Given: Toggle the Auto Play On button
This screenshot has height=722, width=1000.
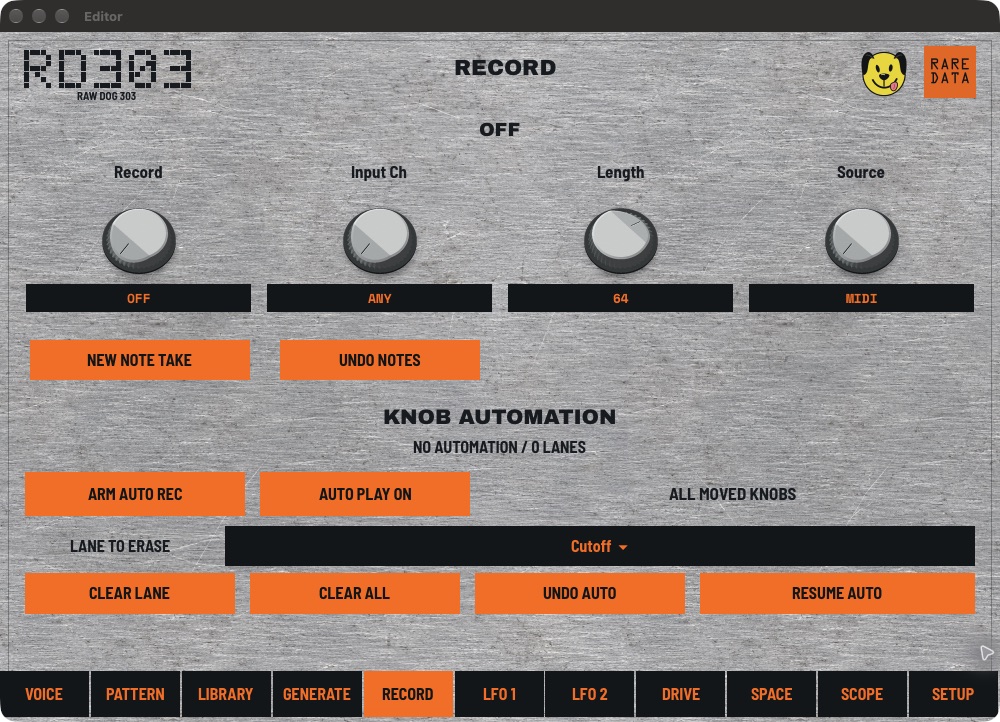Looking at the screenshot, I should [x=365, y=494].
